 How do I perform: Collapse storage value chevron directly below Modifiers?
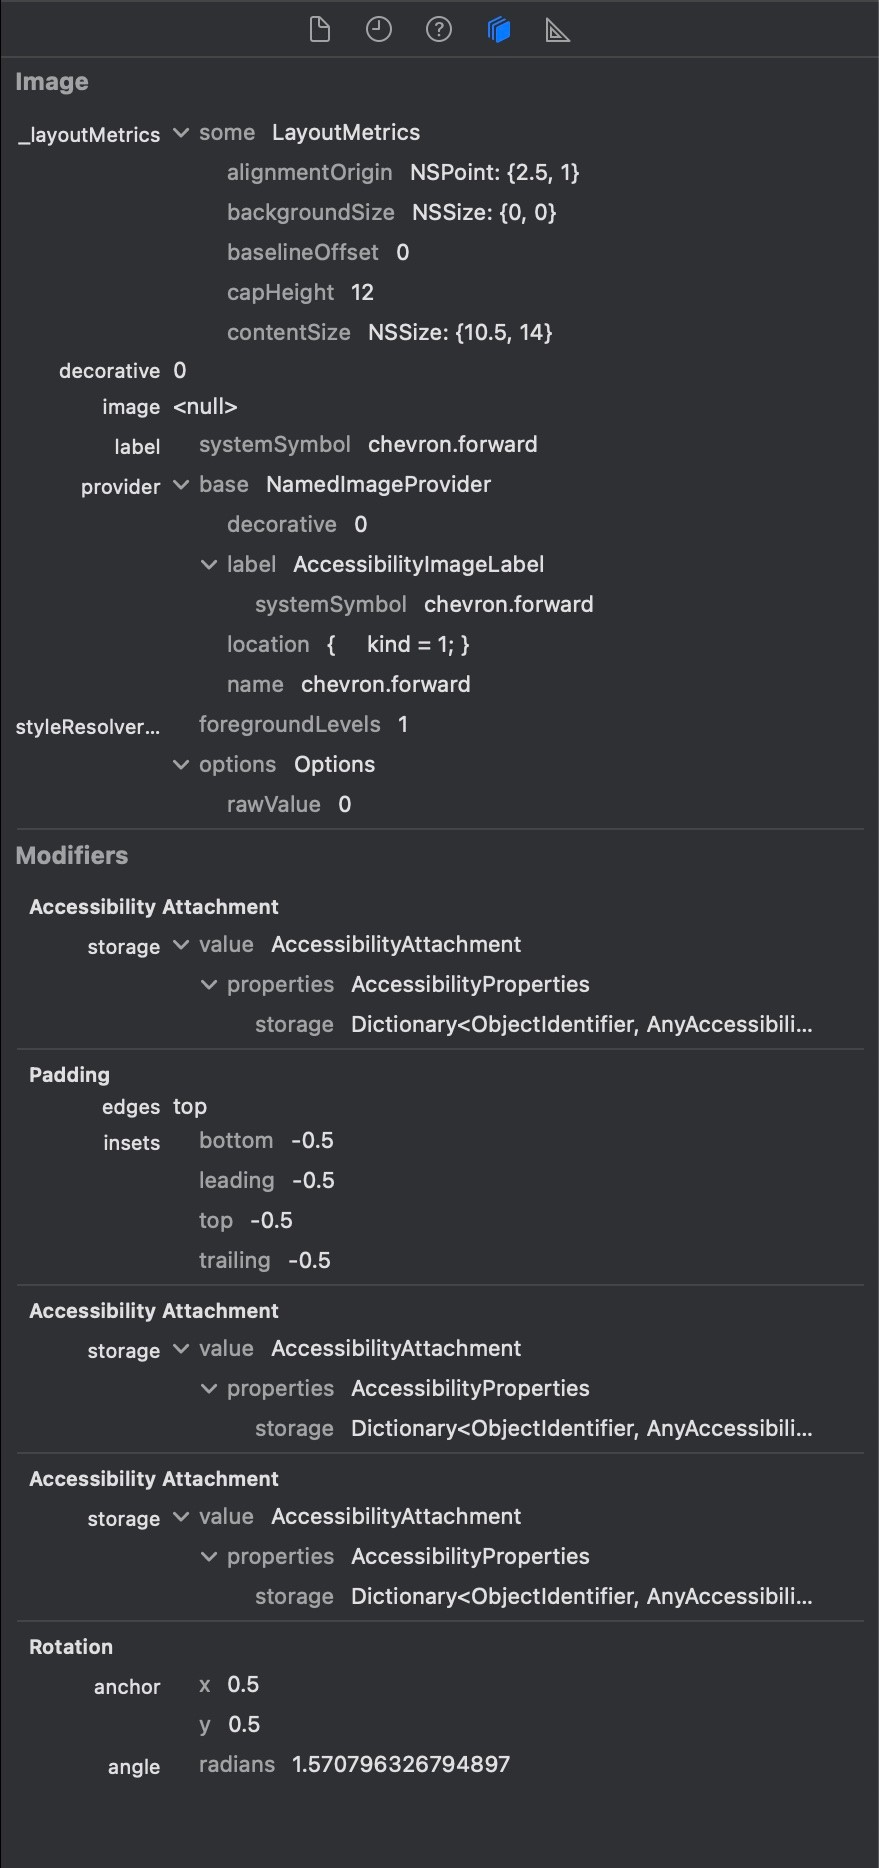(x=181, y=945)
